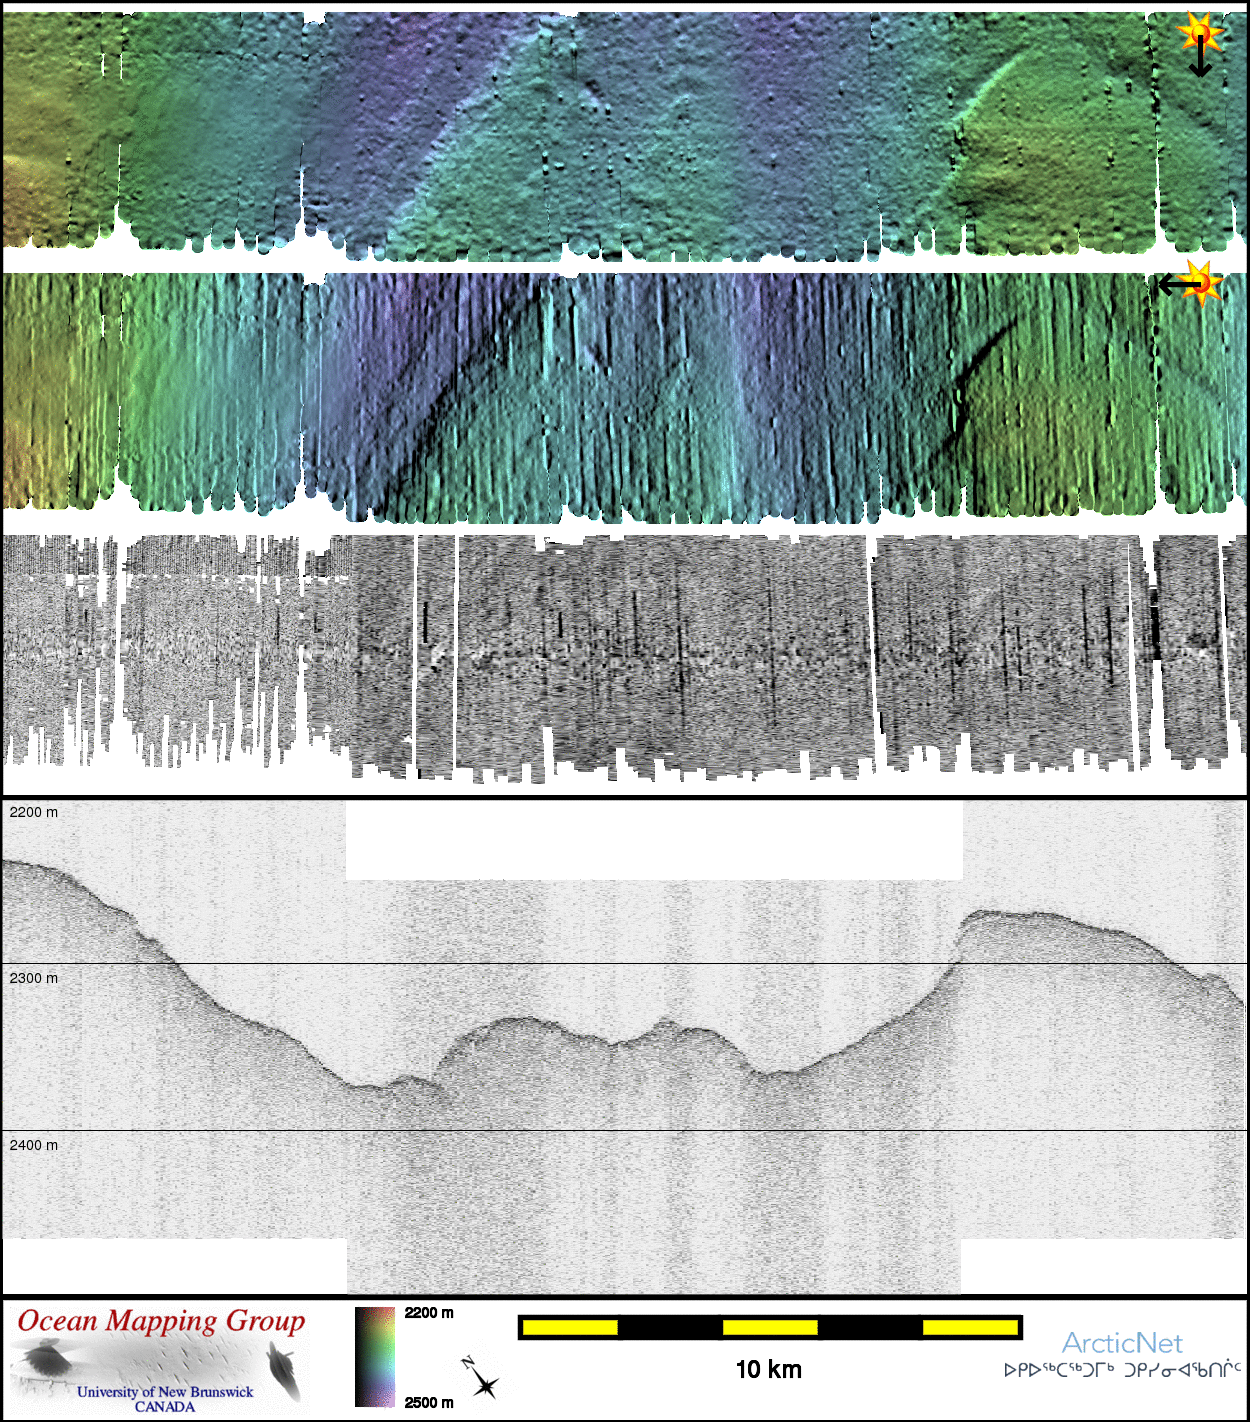The width and height of the screenshot is (1250, 1422).
Task: Click the 10 km scale bar label
Action: pyautogui.click(x=768, y=1369)
